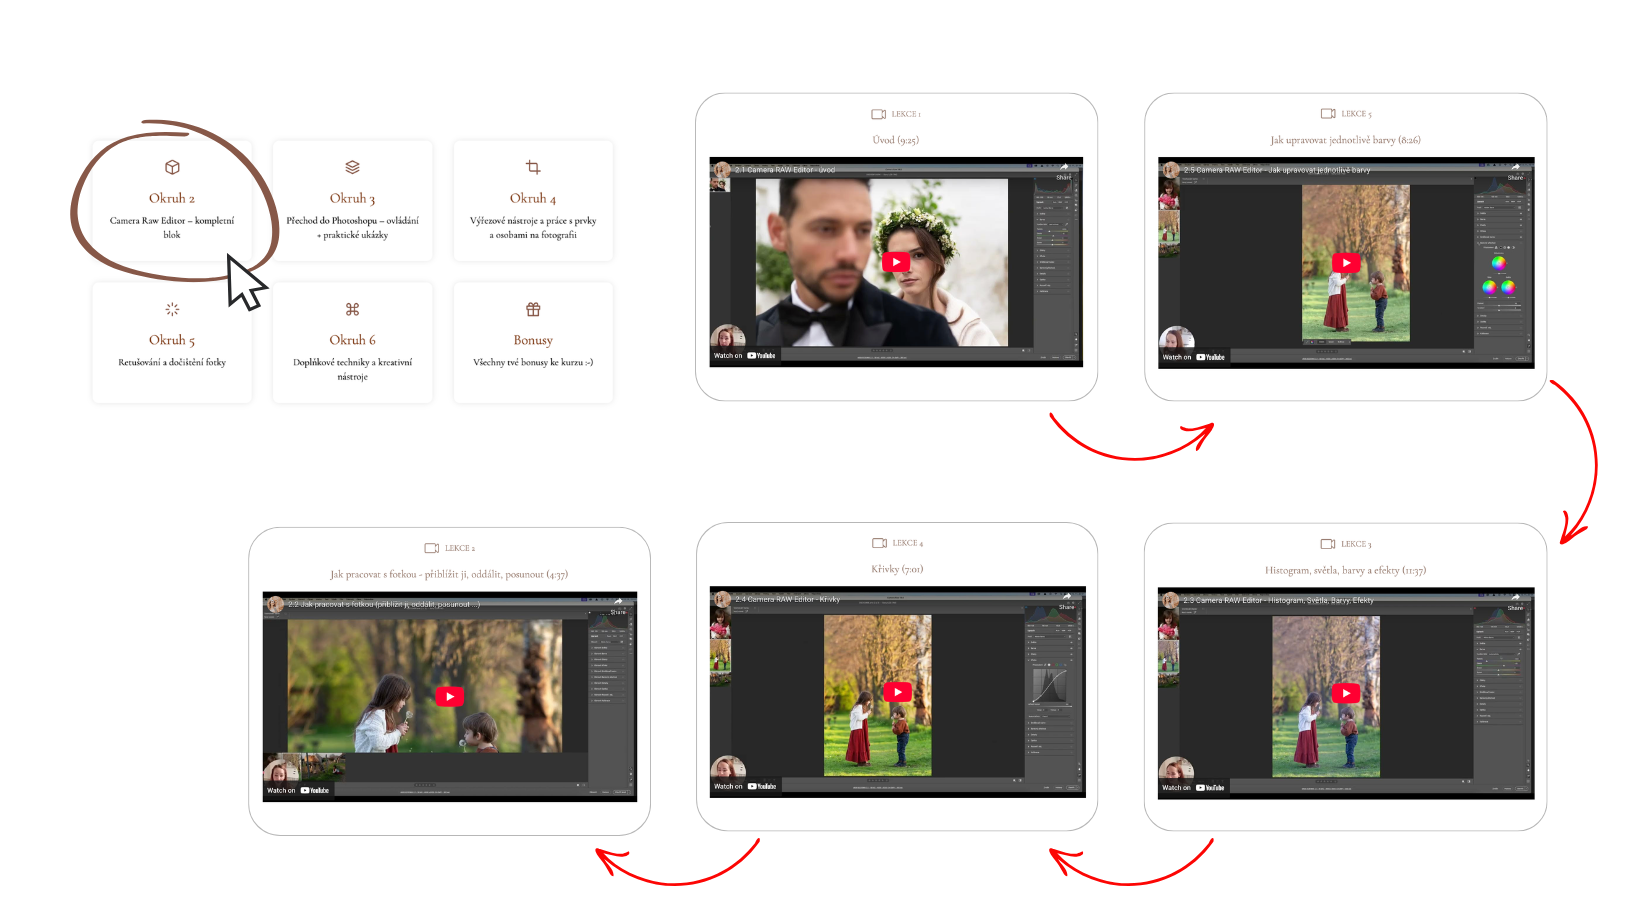This screenshot has height=924, width=1640.
Task: Click the command icon above Okruh 6
Action: click(x=352, y=309)
